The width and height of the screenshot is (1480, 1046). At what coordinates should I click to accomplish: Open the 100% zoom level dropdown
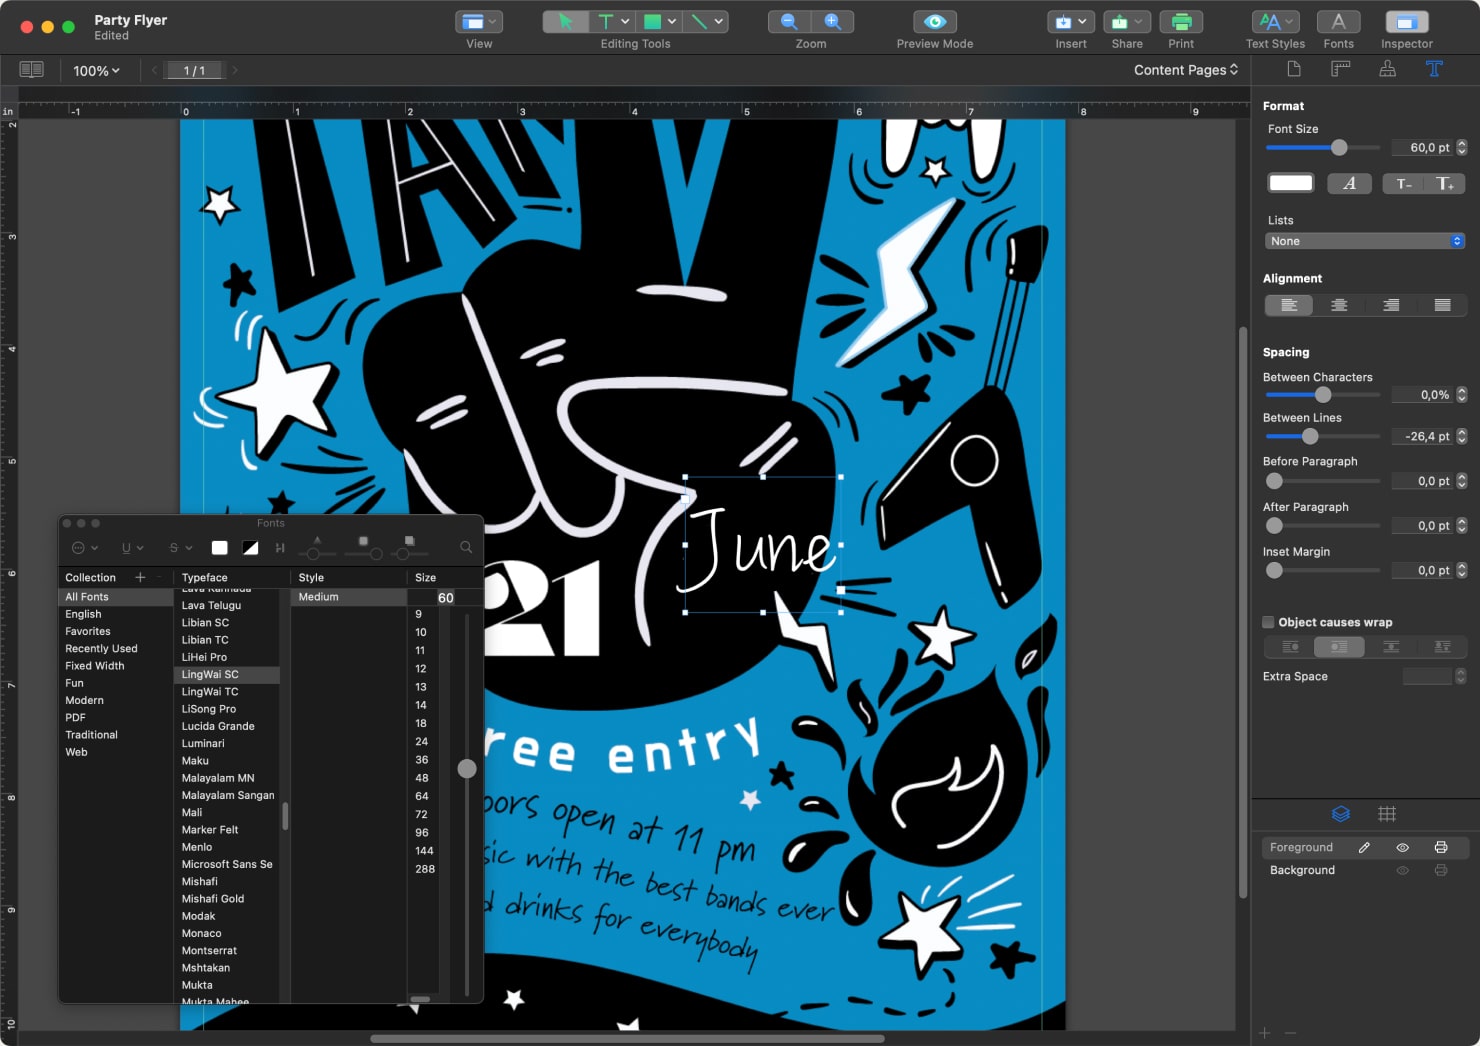tap(96, 70)
